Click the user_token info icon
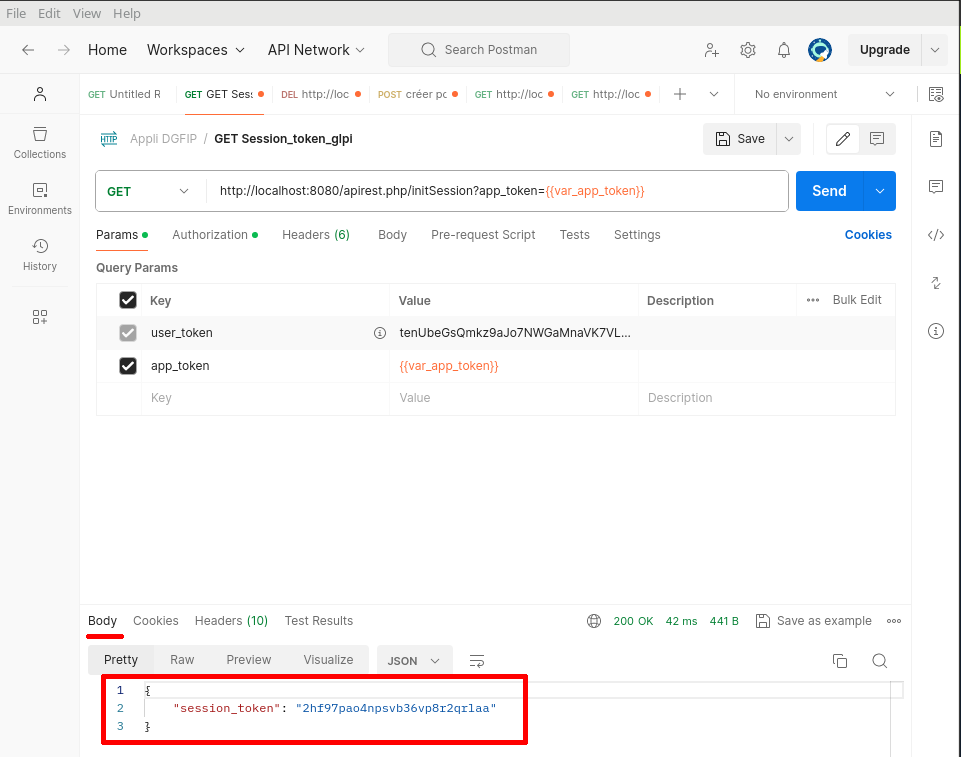Viewport: 961px width, 757px height. pos(380,333)
